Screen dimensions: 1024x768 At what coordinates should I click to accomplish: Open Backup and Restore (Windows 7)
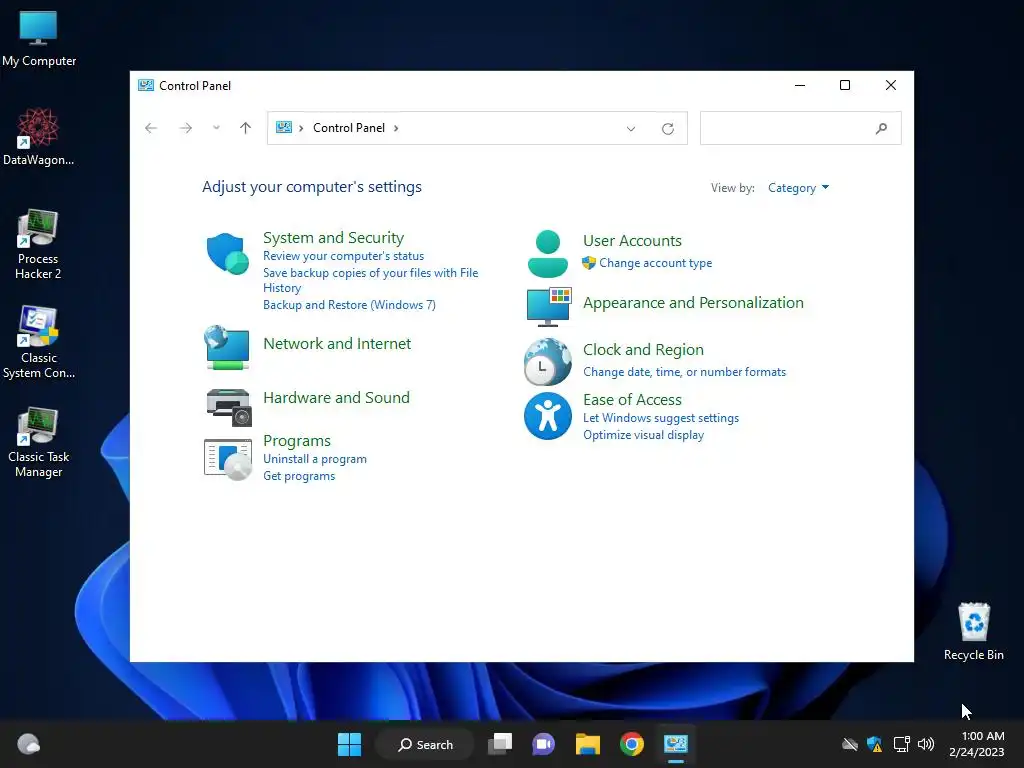tap(349, 305)
